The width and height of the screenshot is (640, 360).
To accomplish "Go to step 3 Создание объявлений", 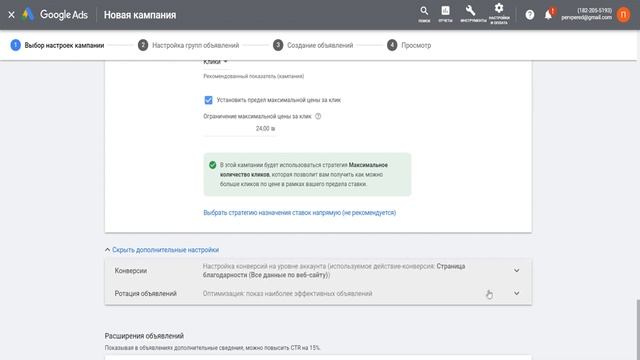I will point(313,45).
